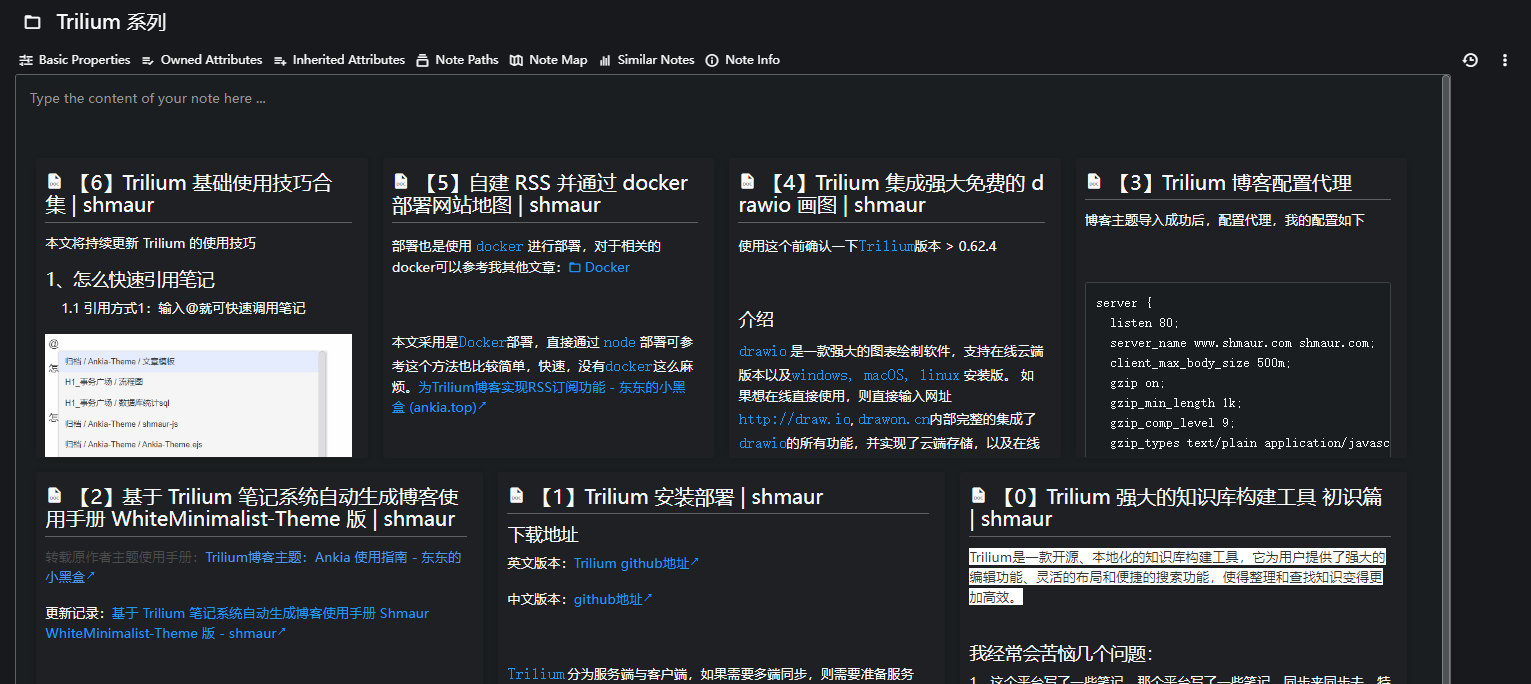Click the note icon of 【1】Trilium 安装部署

click(x=516, y=496)
